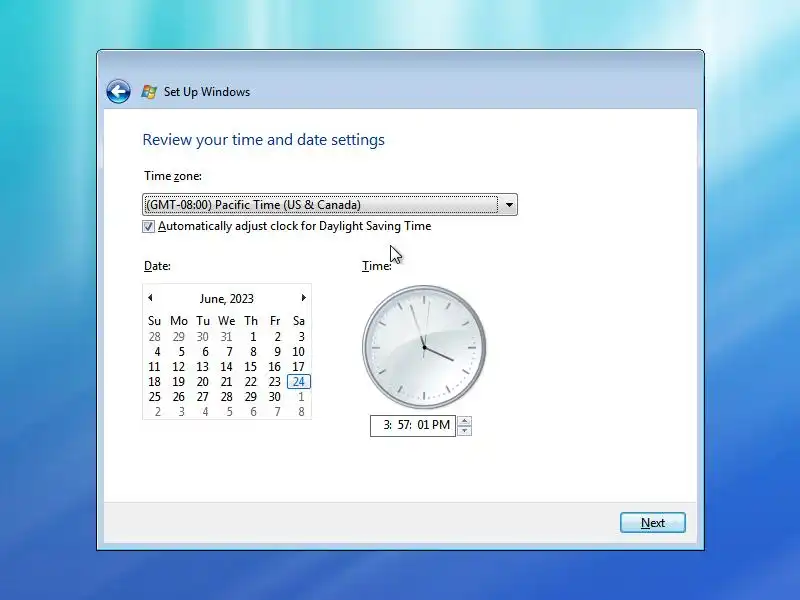800x600 pixels.
Task: Click the hour value 3 in time field
Action: pos(387,425)
